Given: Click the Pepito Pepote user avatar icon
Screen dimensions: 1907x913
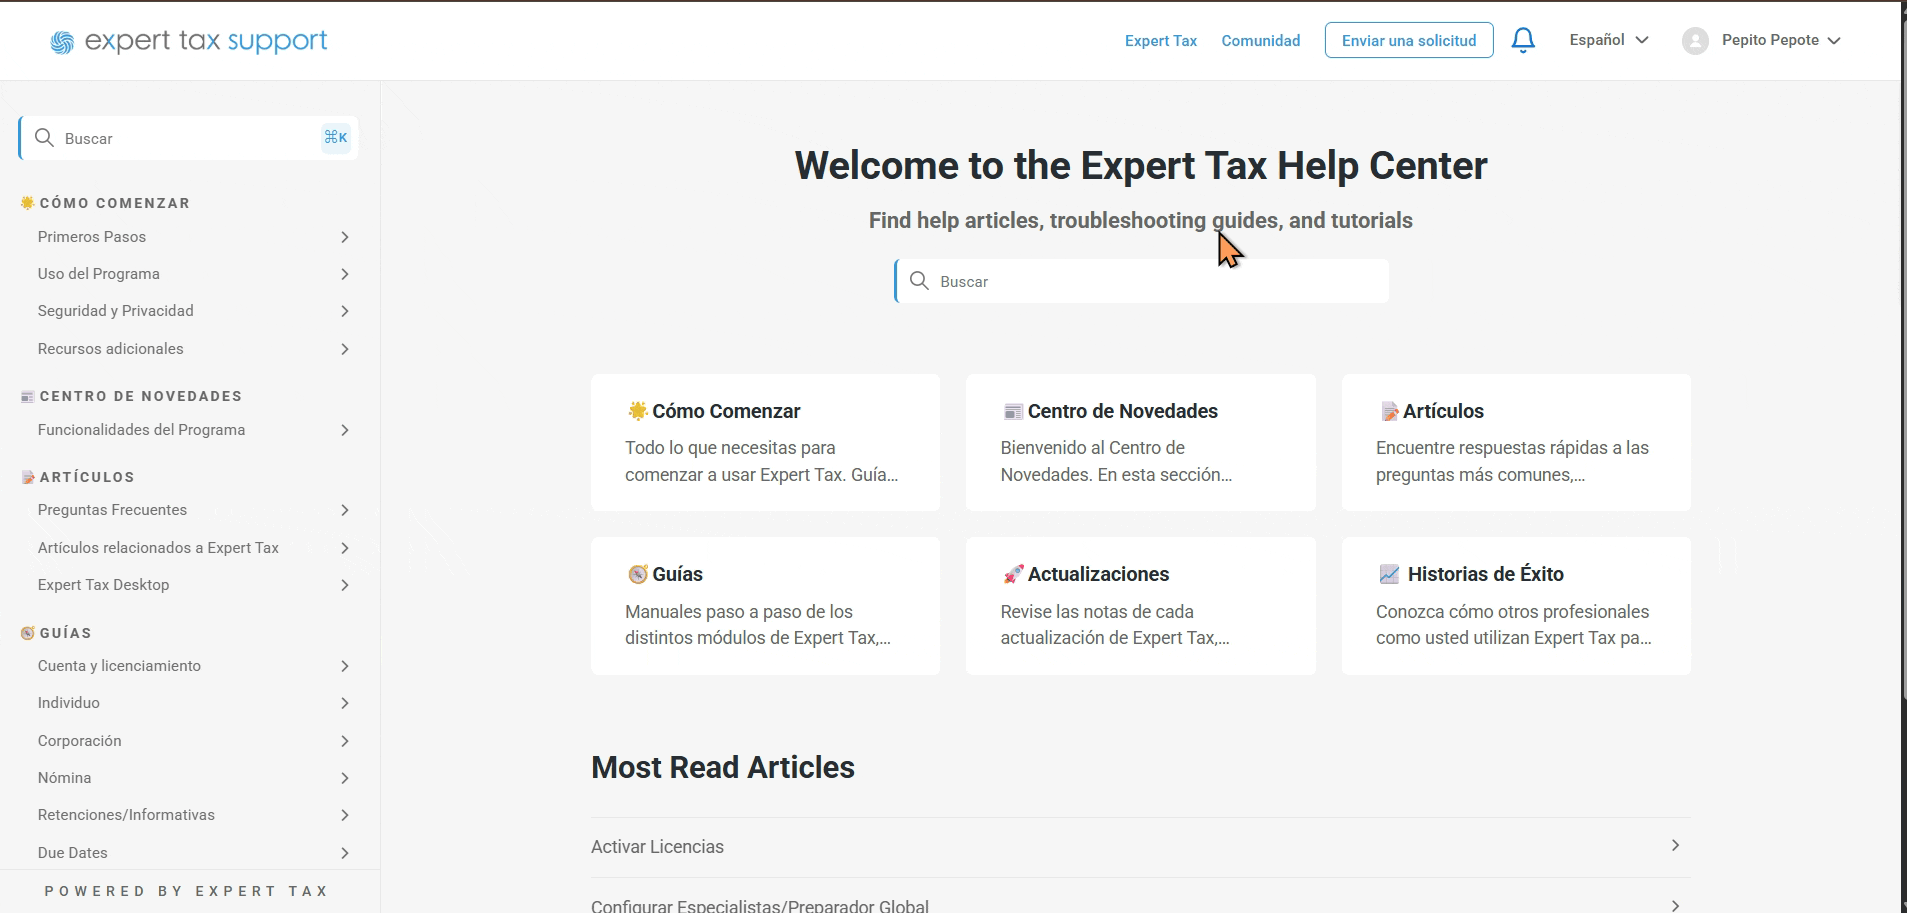Looking at the screenshot, I should pyautogui.click(x=1695, y=41).
